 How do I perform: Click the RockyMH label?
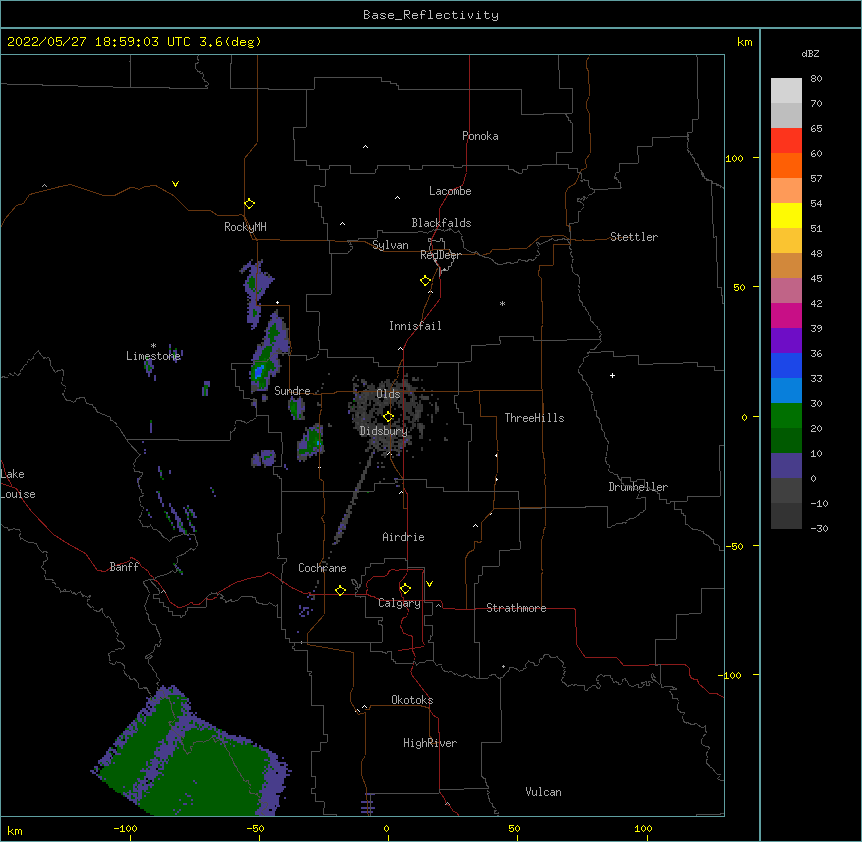tap(245, 227)
